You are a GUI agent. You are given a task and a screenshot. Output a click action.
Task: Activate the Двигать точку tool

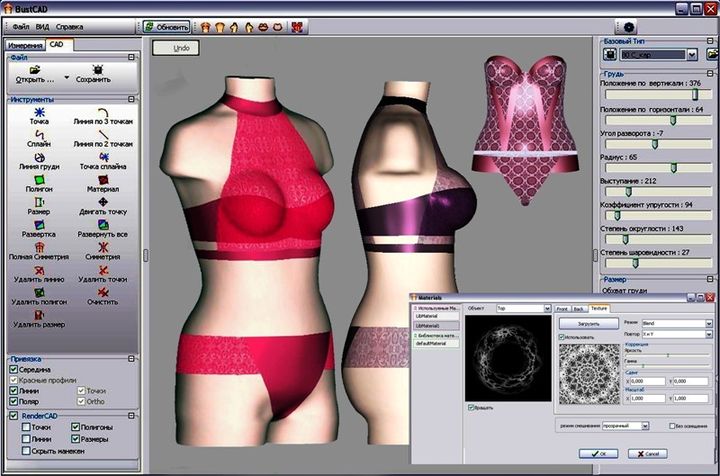[102, 206]
